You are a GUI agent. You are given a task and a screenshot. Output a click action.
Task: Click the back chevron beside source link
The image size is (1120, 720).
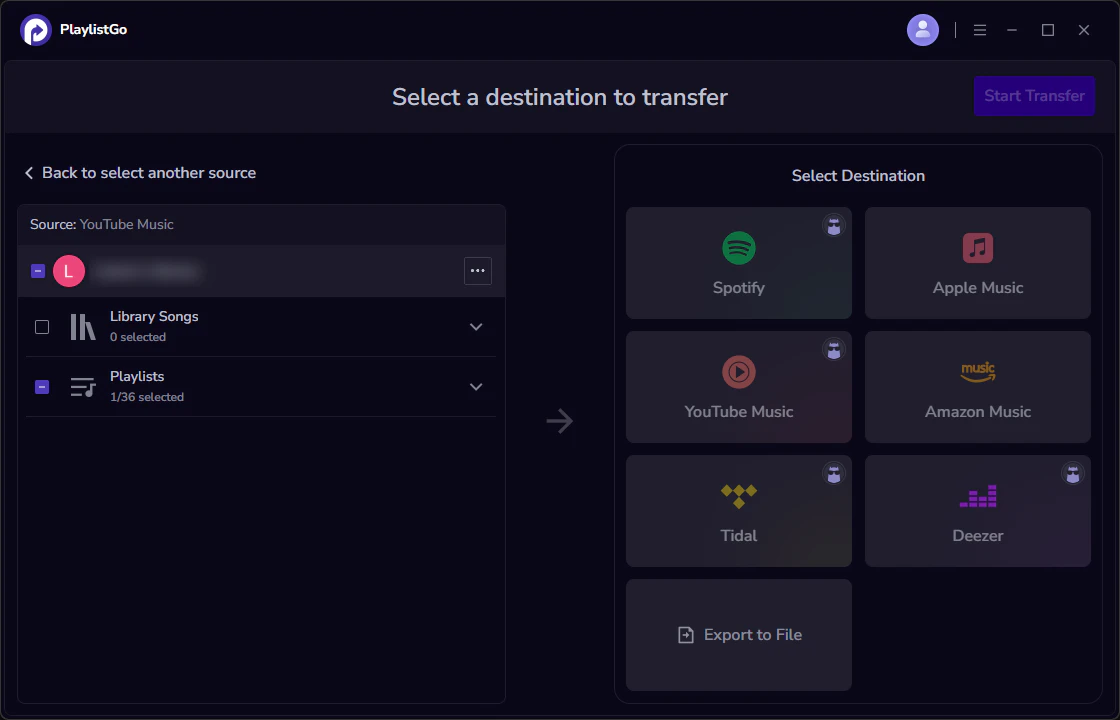pyautogui.click(x=29, y=173)
